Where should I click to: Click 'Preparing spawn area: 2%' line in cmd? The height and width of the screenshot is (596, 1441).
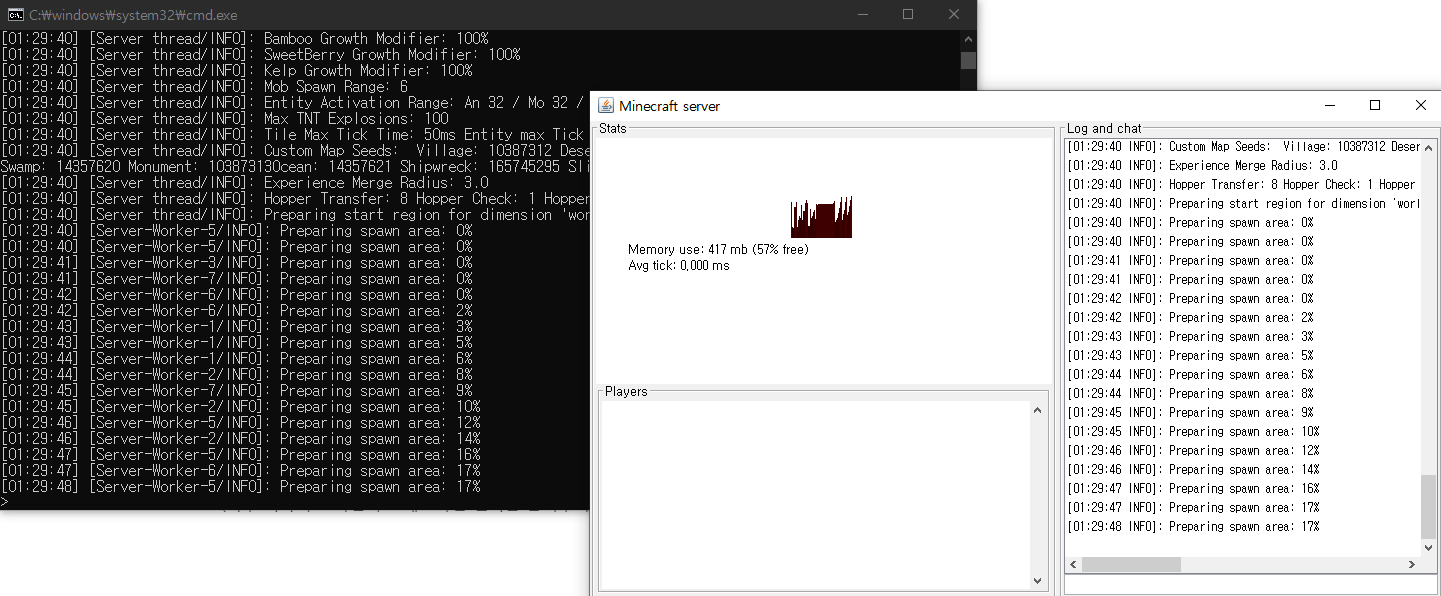[236, 311]
